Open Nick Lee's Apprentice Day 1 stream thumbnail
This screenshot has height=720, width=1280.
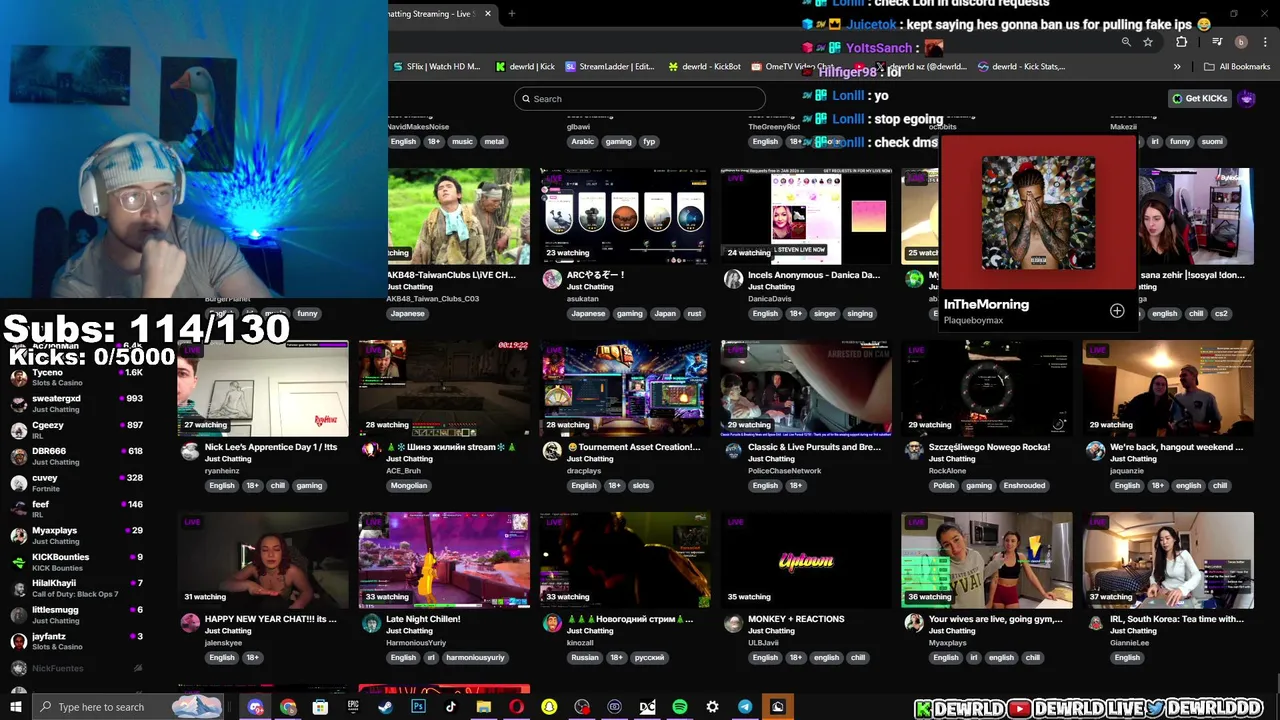(263, 388)
